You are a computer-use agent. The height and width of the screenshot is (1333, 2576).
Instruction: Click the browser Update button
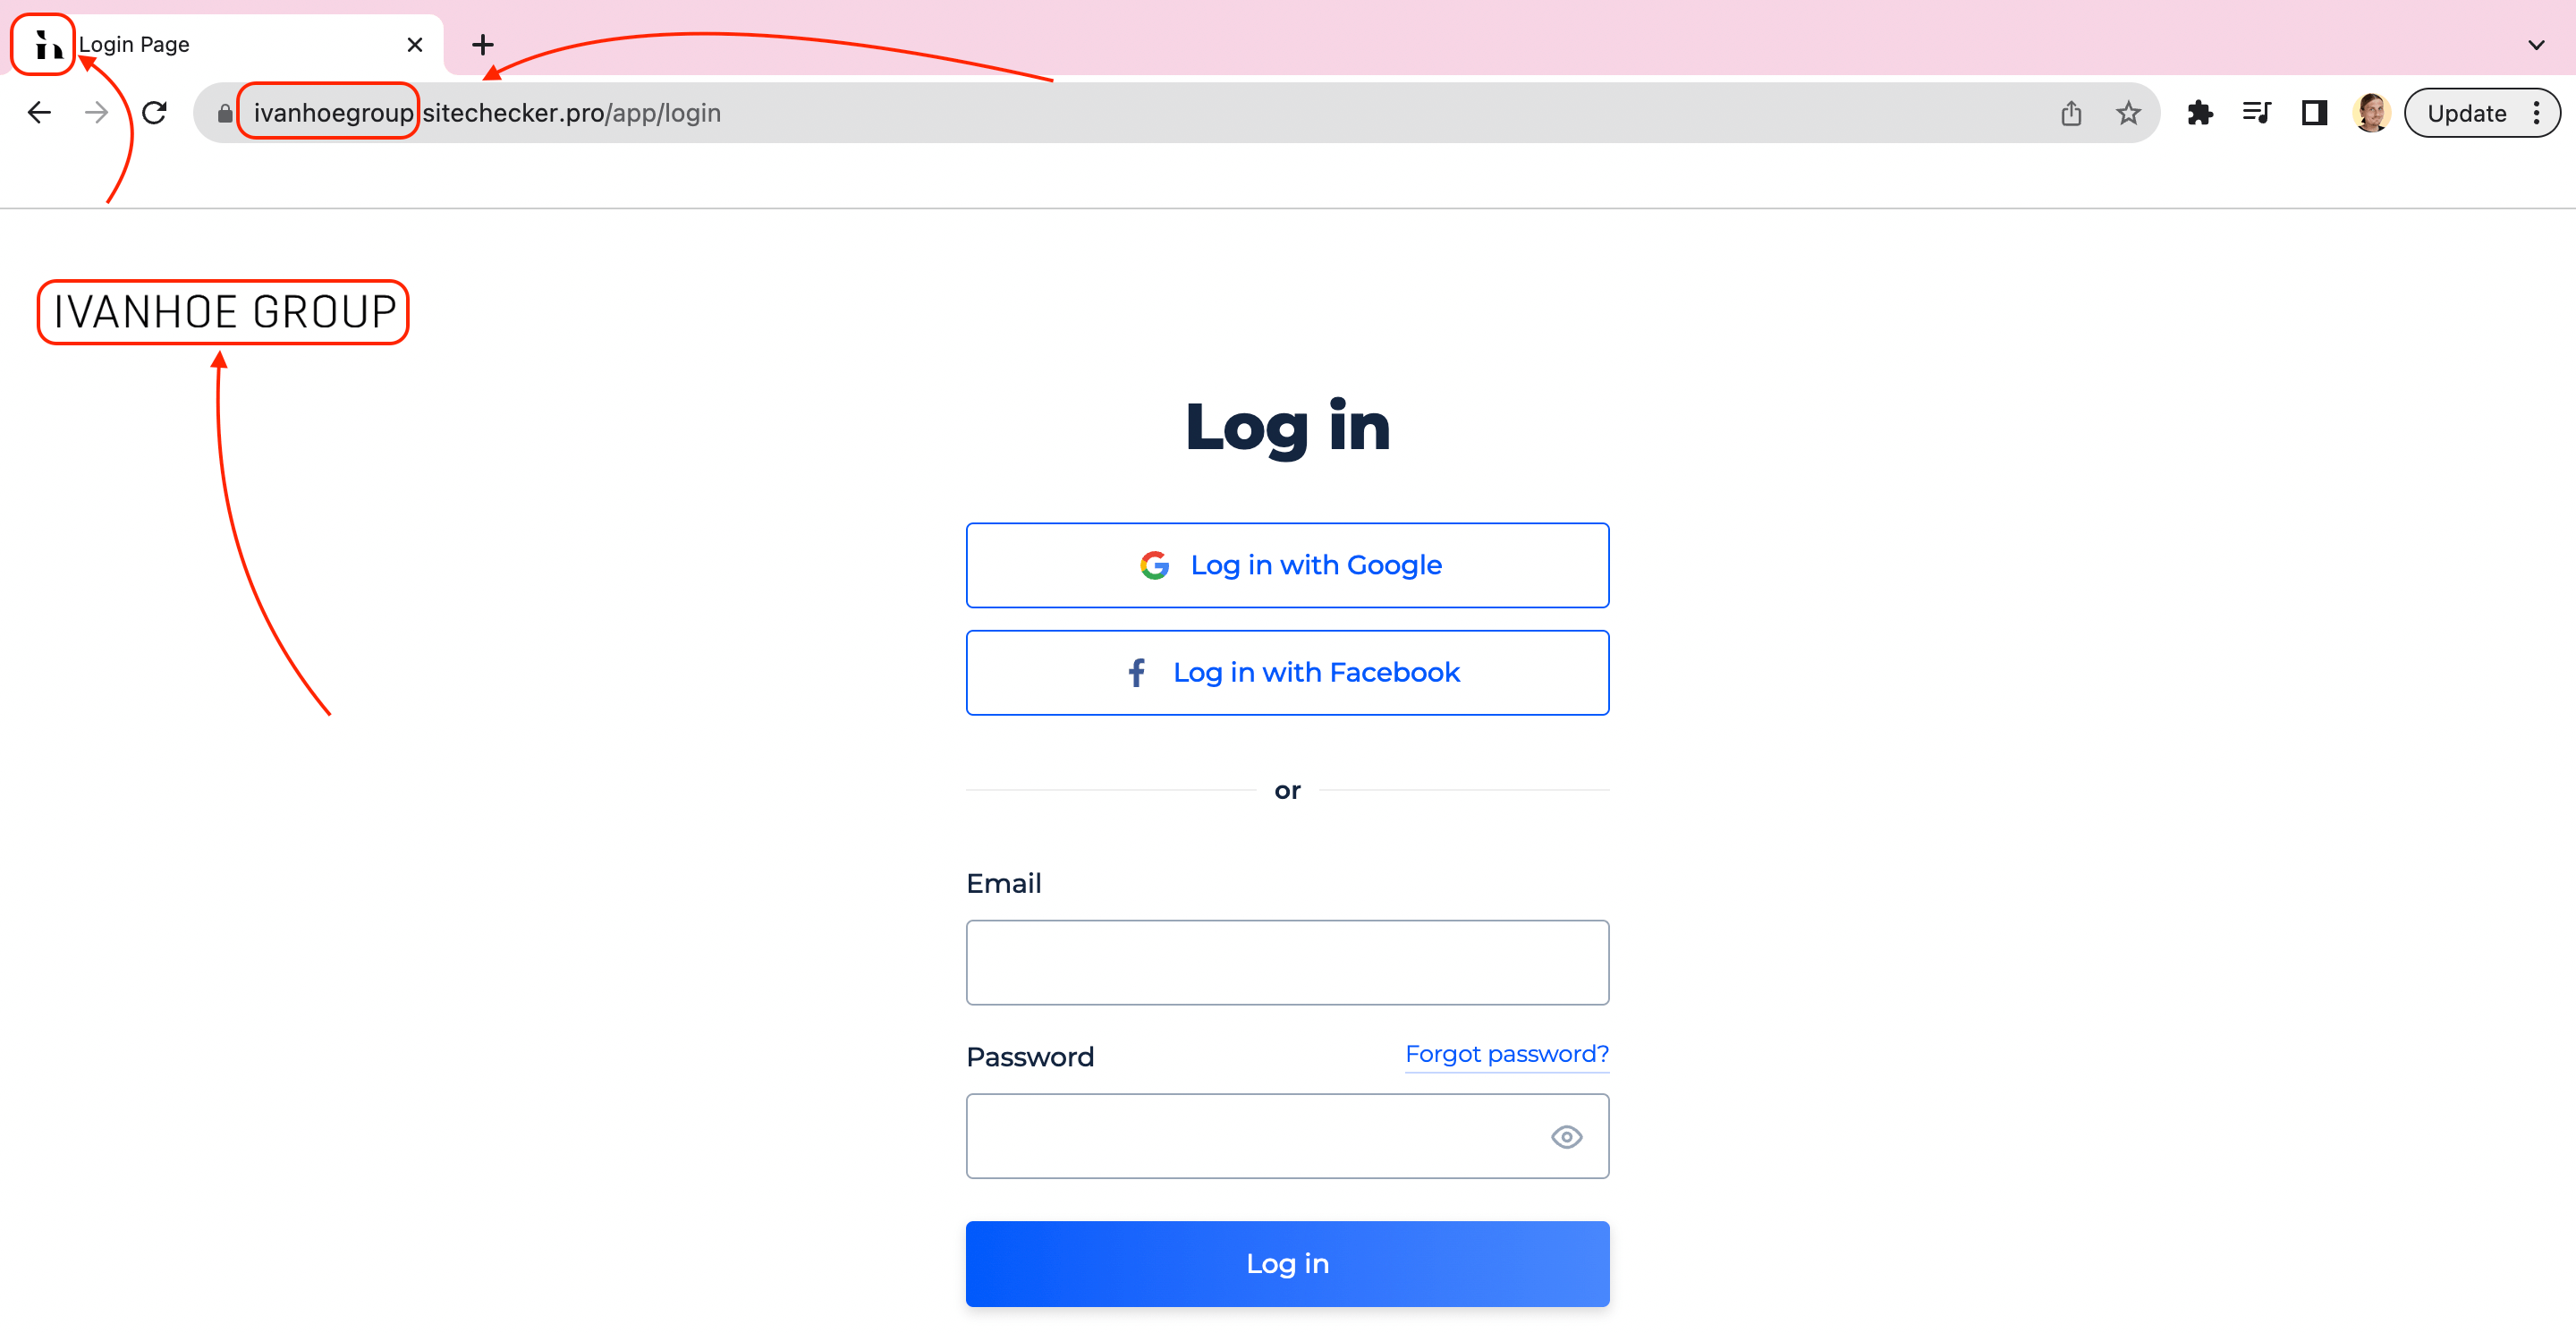2466,112
